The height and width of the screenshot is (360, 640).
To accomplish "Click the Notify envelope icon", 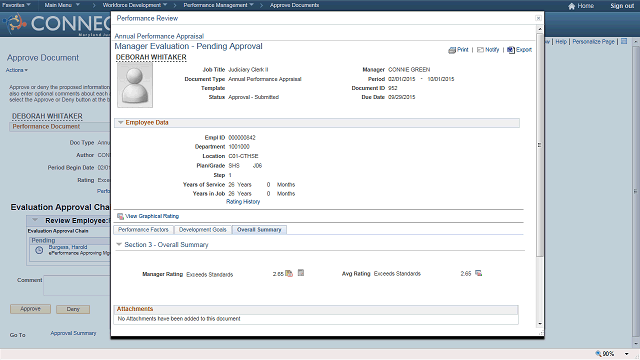I will tap(480, 50).
